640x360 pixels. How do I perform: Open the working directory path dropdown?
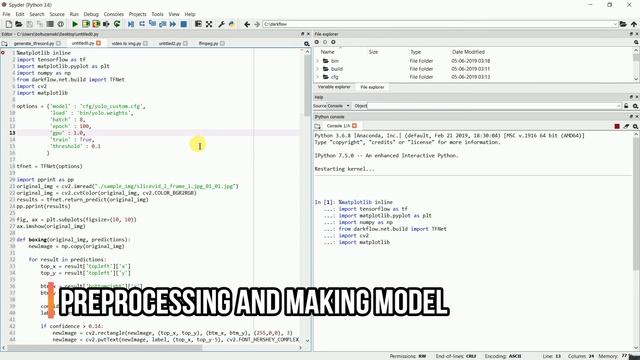tap(615, 24)
